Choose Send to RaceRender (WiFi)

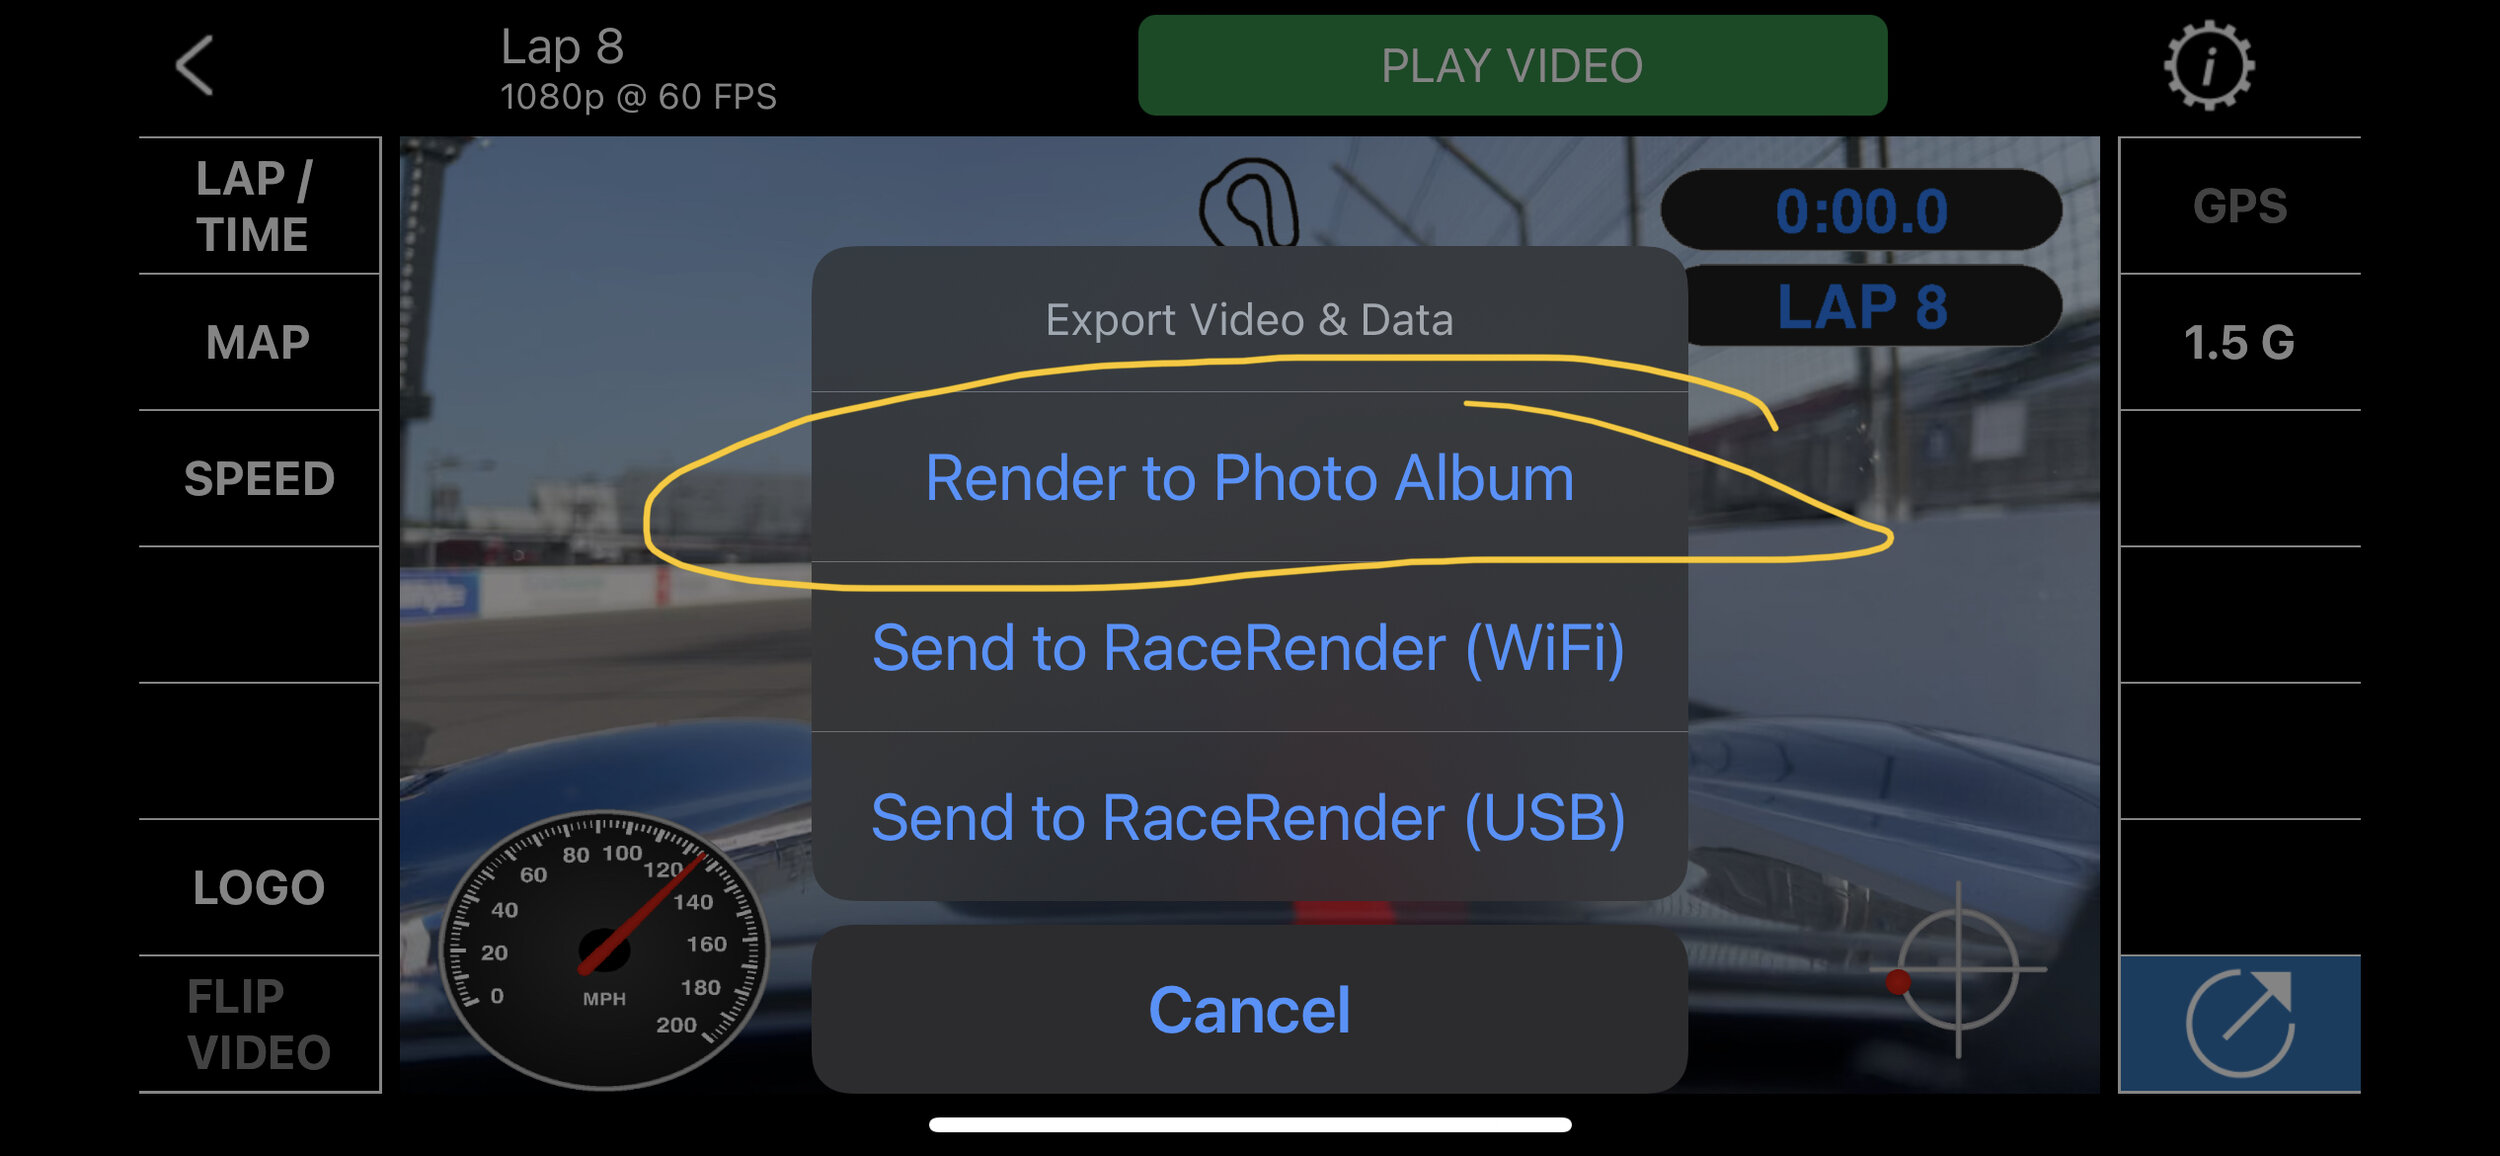(x=1249, y=647)
